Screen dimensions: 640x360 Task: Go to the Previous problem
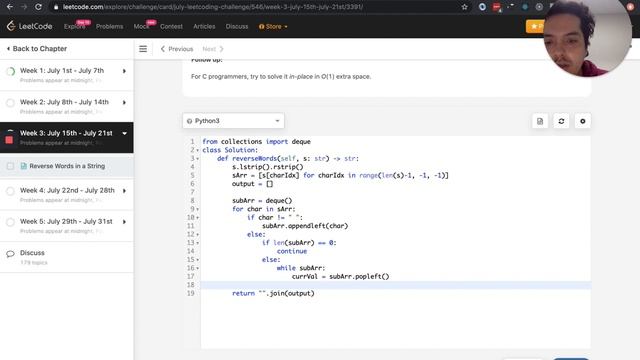[177, 49]
